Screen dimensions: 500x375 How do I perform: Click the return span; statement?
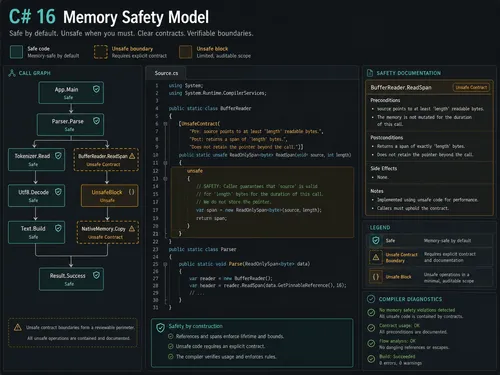(x=211, y=218)
